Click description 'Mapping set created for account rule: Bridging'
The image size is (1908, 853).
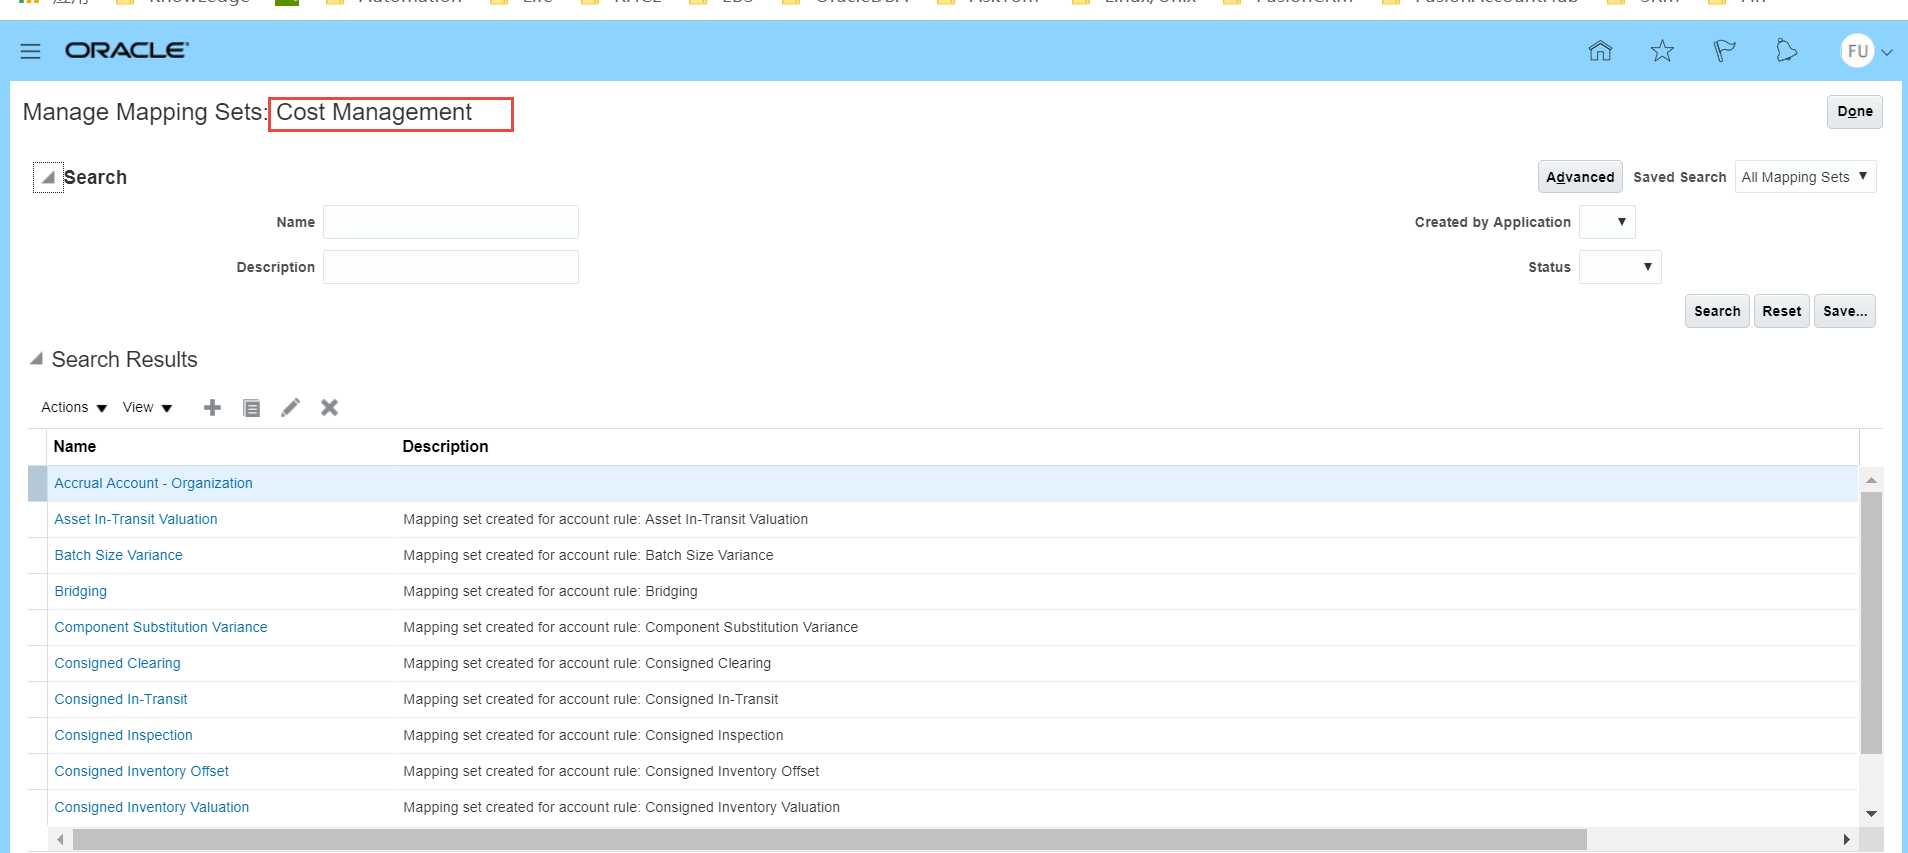[x=550, y=591]
